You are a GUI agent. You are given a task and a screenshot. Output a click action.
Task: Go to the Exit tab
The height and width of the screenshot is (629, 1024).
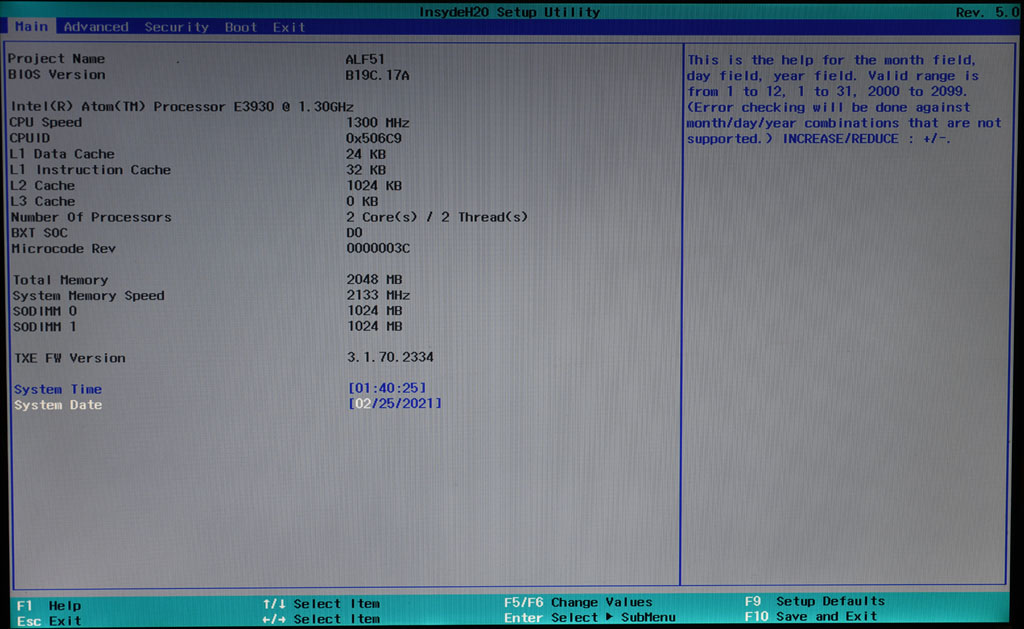click(x=289, y=27)
